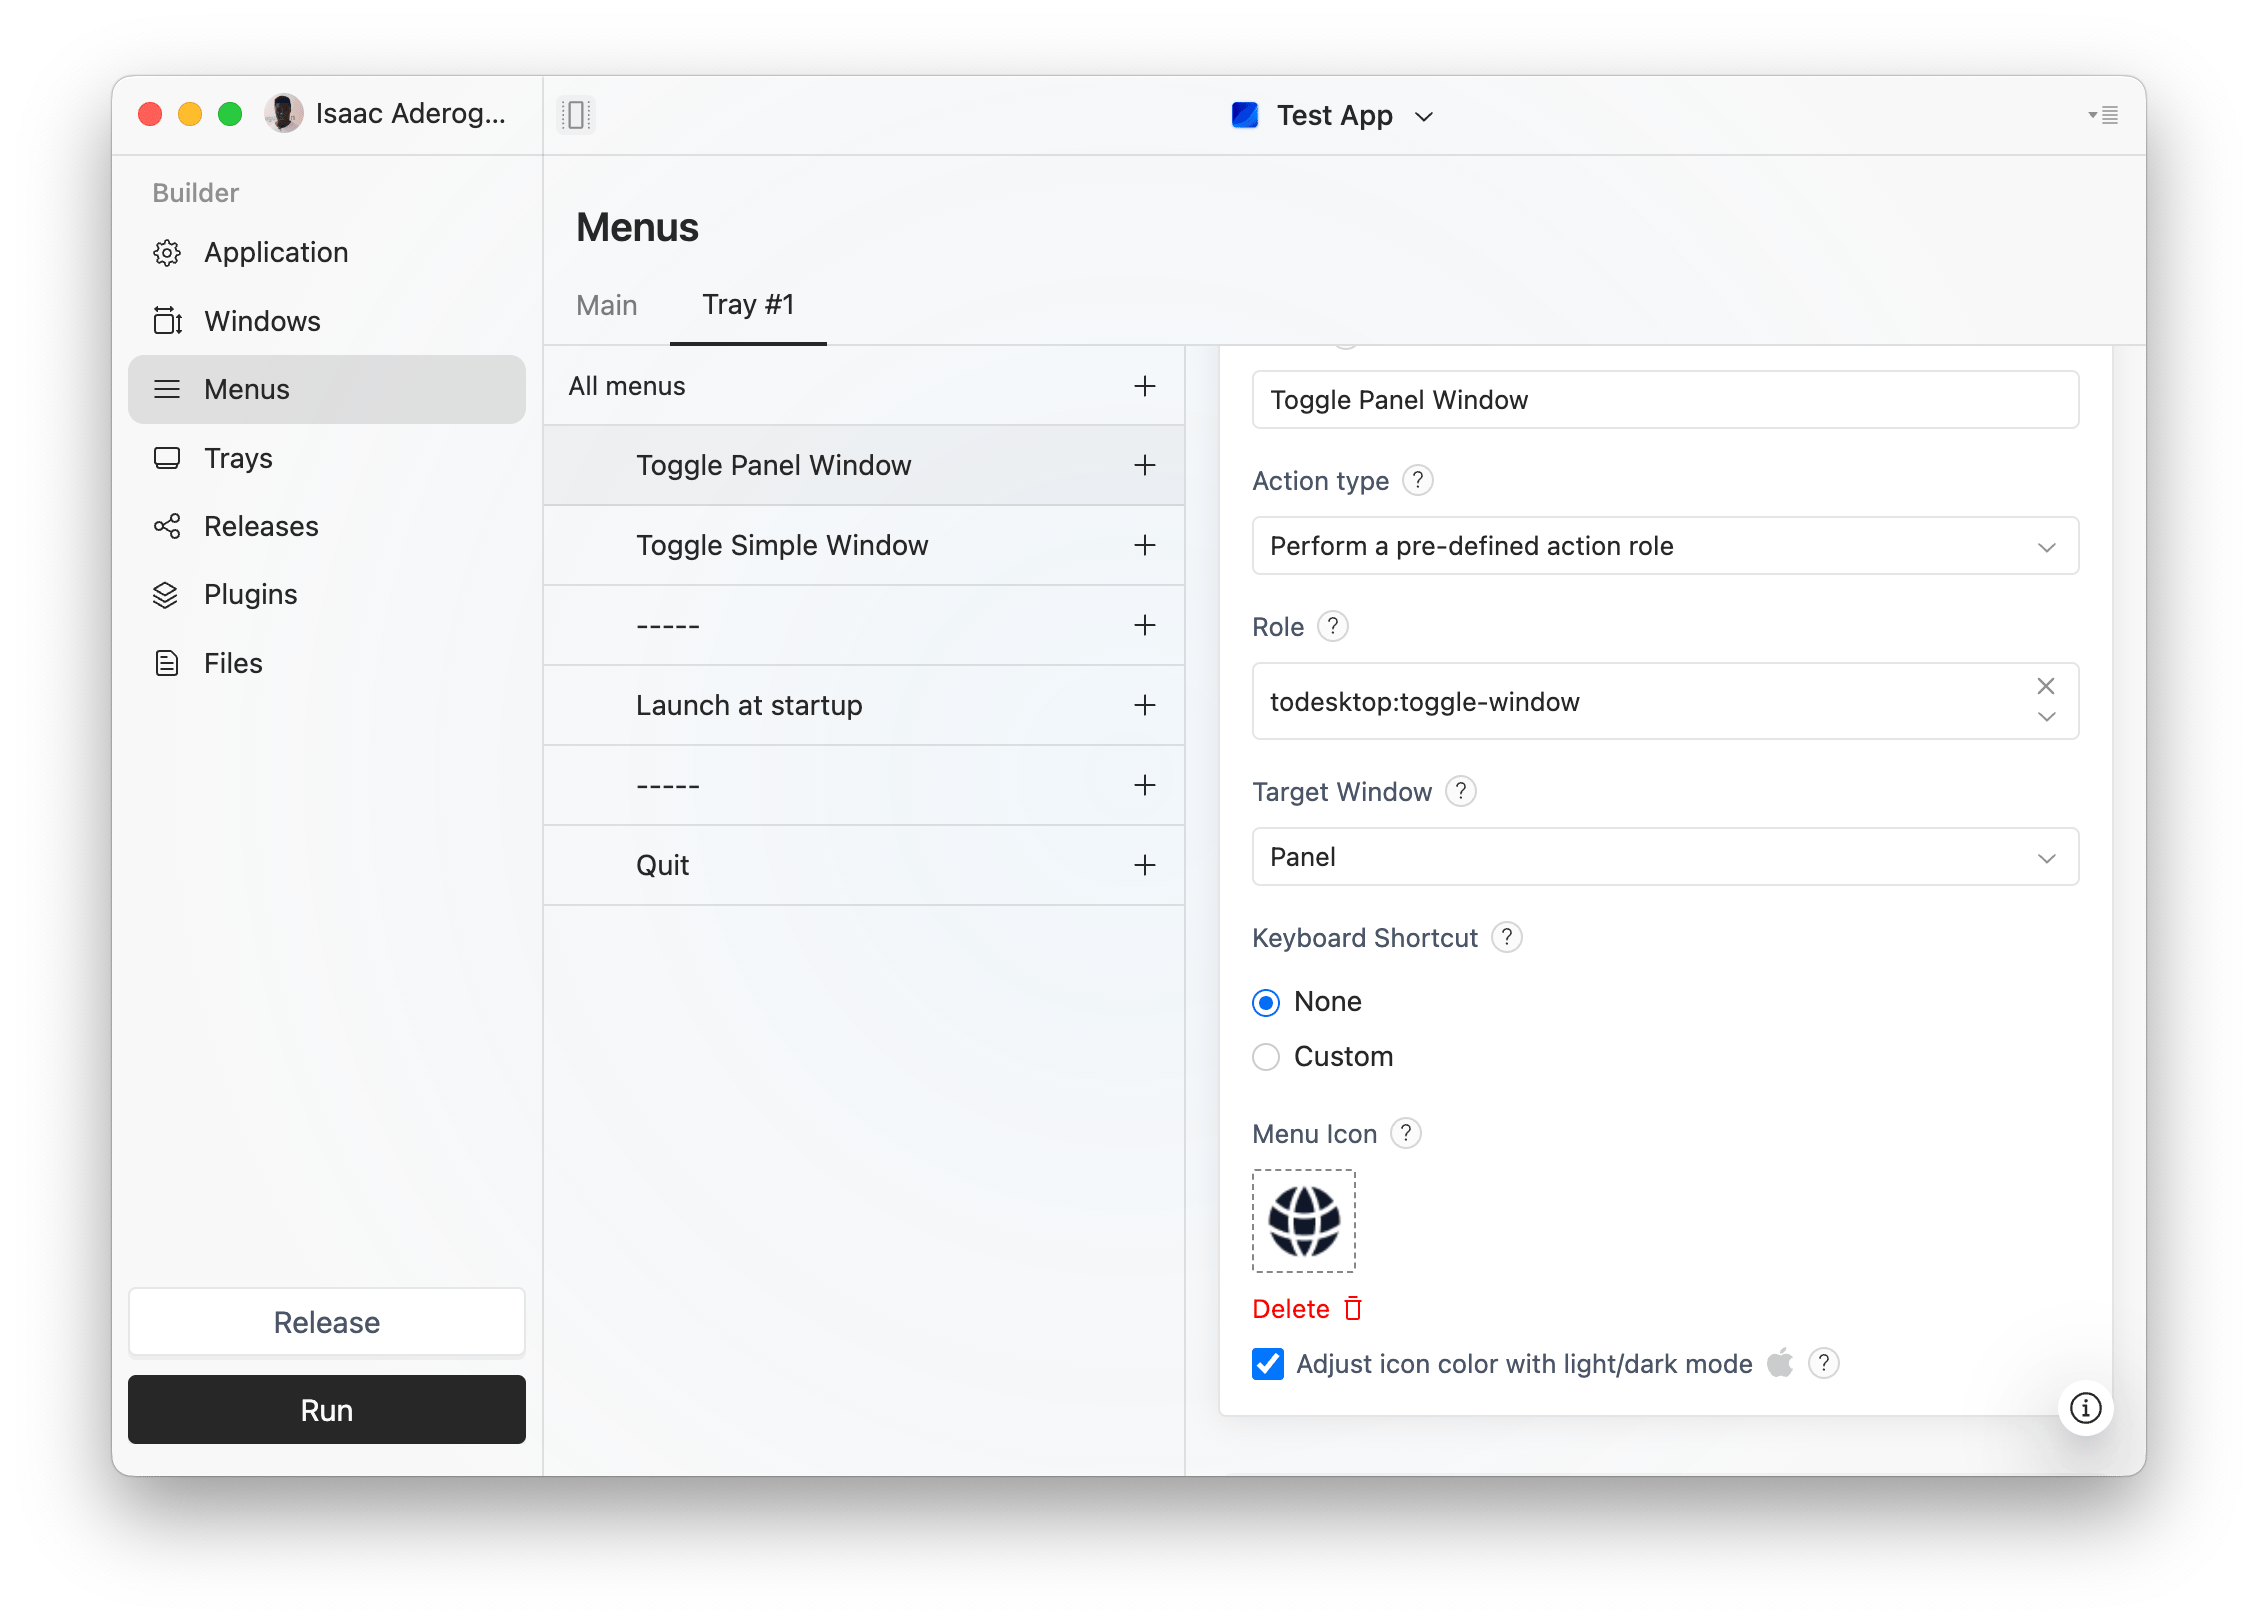Open Application settings from the sidebar
The width and height of the screenshot is (2258, 1624).
[x=275, y=252]
